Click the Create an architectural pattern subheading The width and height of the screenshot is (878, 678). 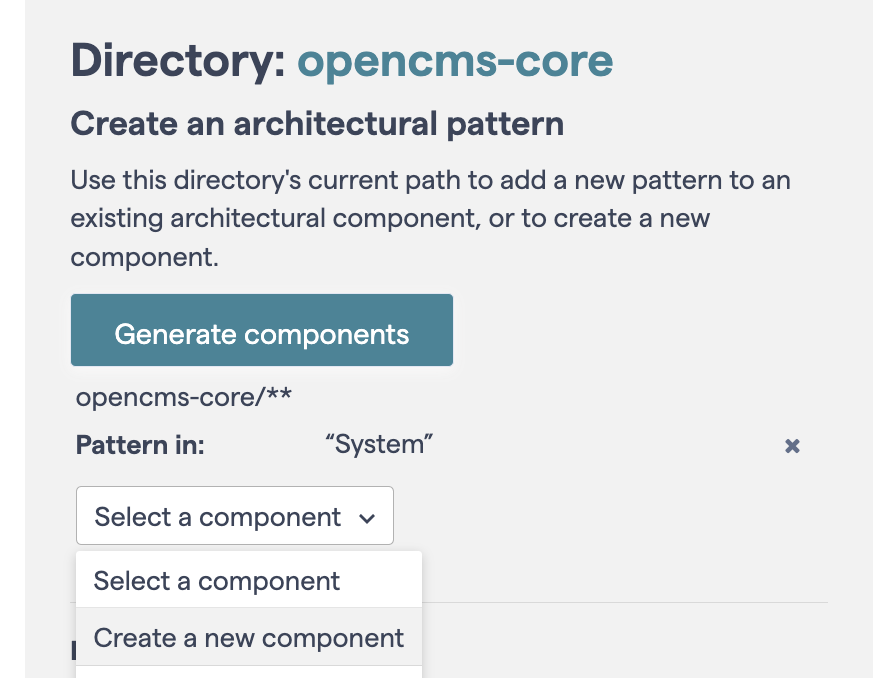pos(317,123)
